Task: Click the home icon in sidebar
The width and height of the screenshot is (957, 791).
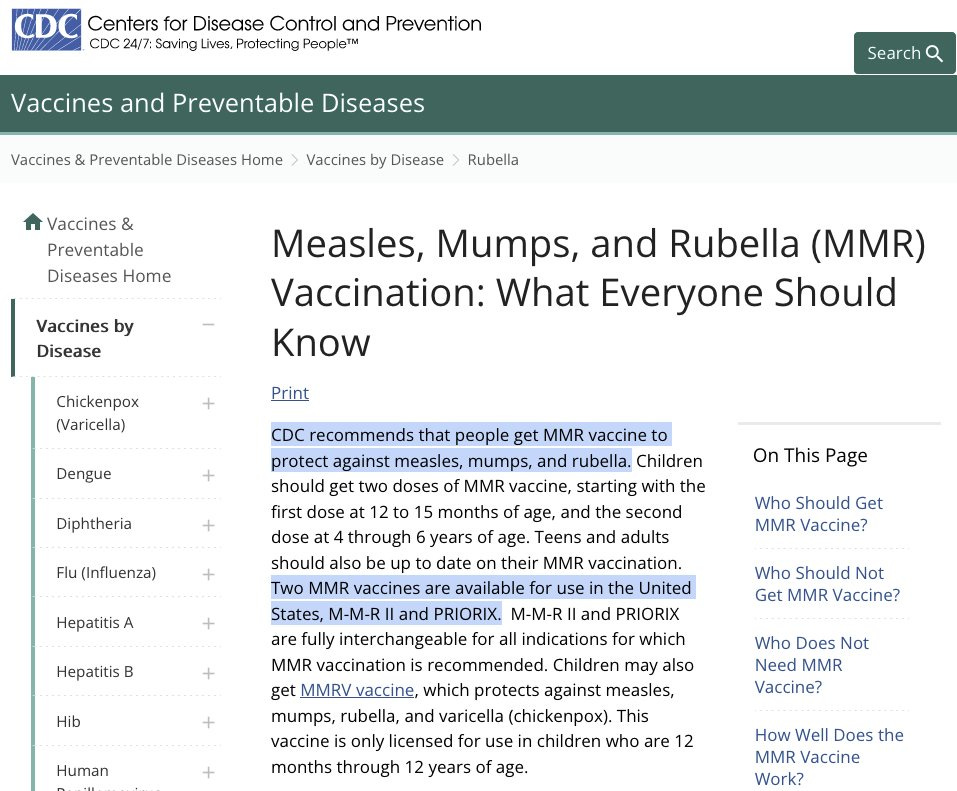Action: click(32, 222)
